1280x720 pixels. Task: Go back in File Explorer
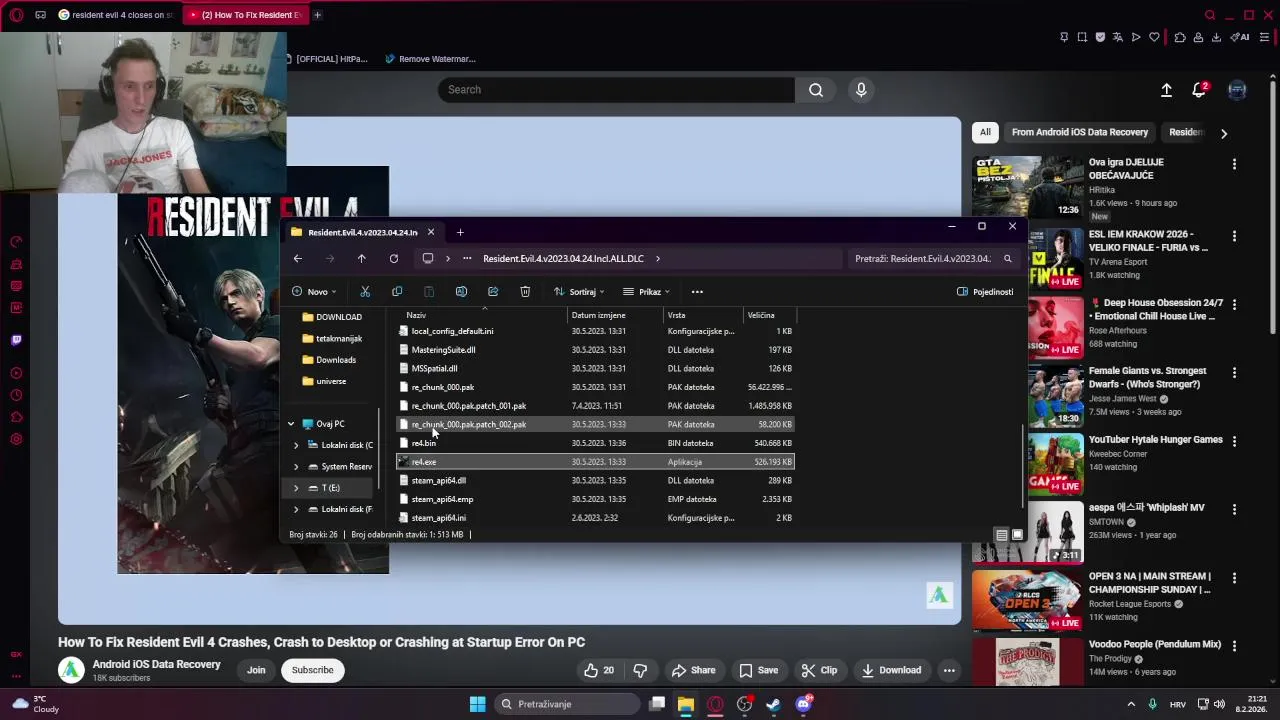[x=298, y=259]
